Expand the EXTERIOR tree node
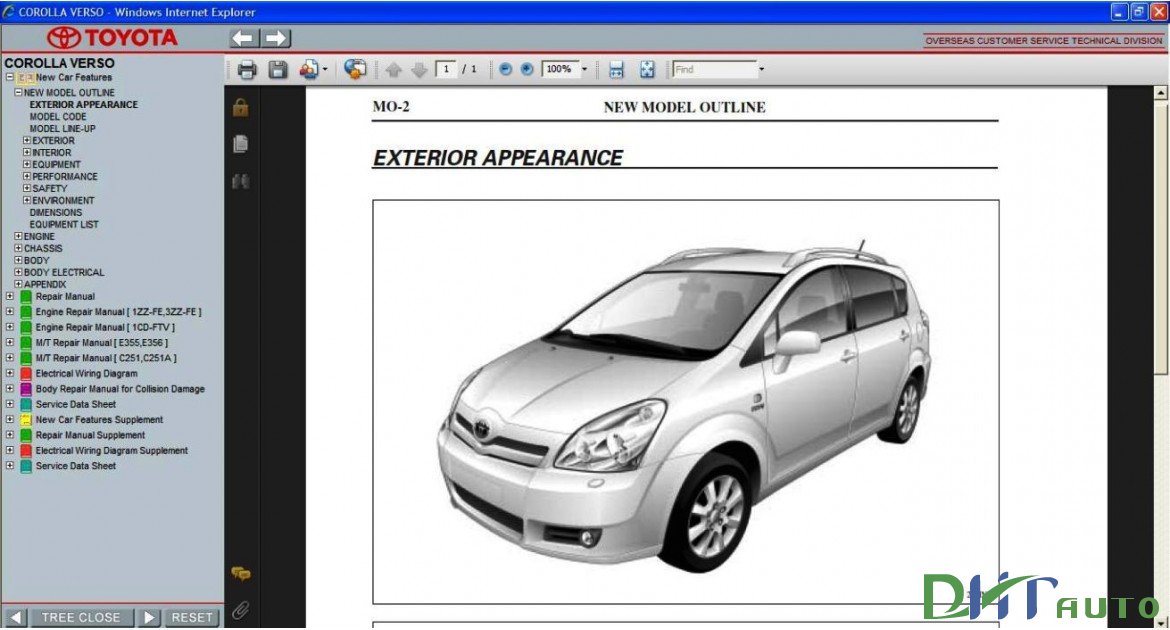Screen dimensions: 1170x630 (x=27, y=140)
